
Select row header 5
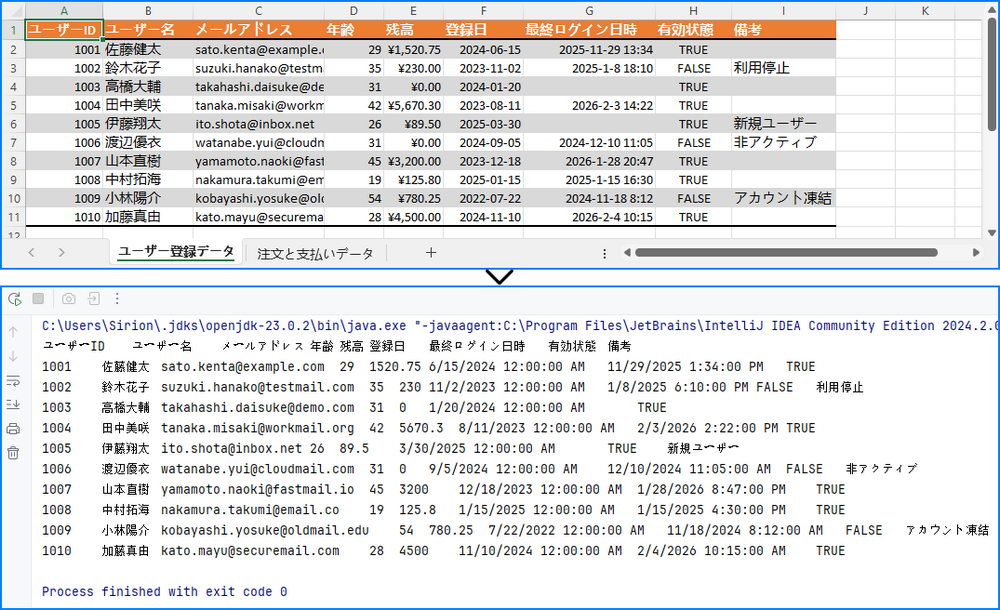[12, 104]
